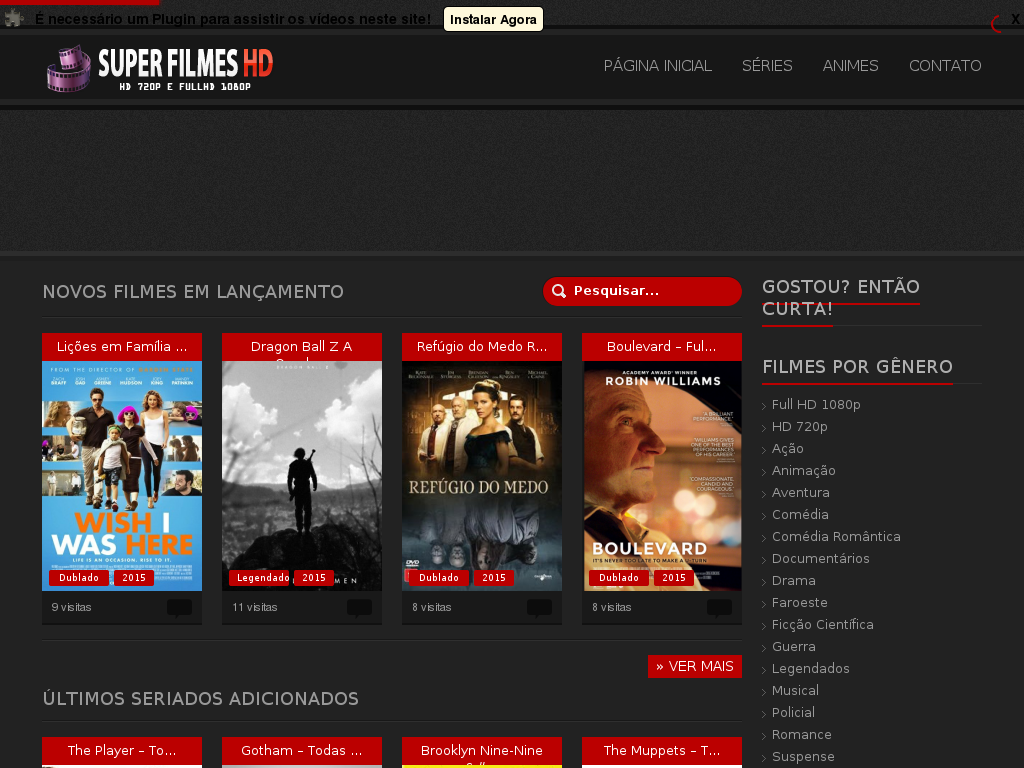Open the Comédia Romântica category
This screenshot has height=768, width=1024.
click(x=836, y=537)
